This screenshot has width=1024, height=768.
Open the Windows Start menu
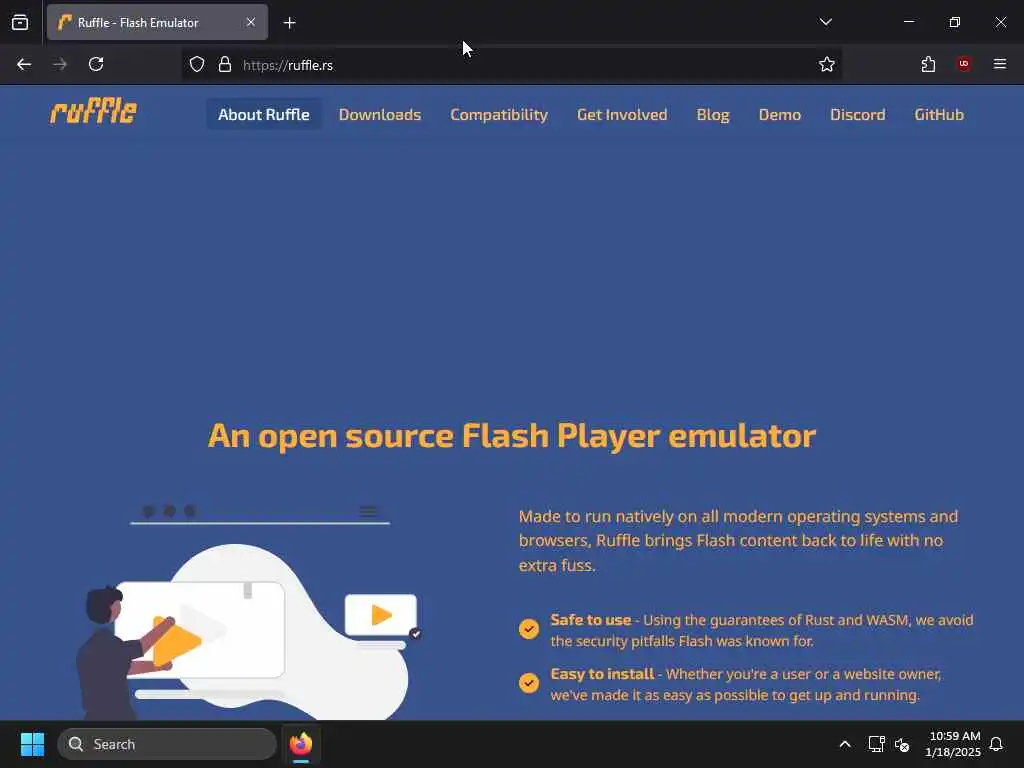coord(32,744)
